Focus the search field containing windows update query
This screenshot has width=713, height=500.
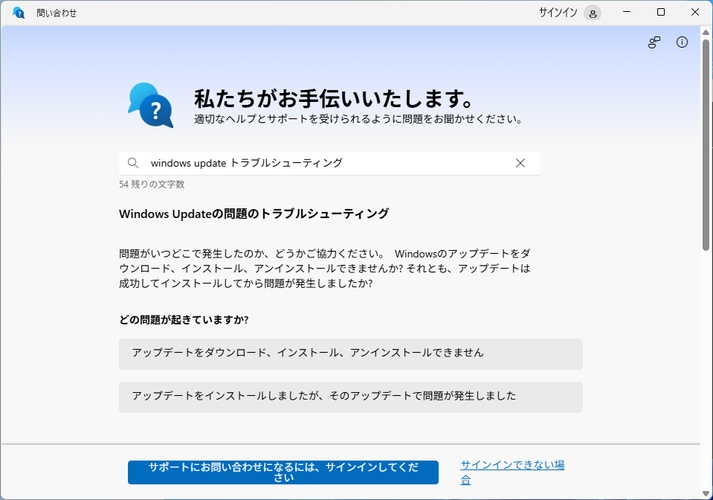[x=330, y=163]
